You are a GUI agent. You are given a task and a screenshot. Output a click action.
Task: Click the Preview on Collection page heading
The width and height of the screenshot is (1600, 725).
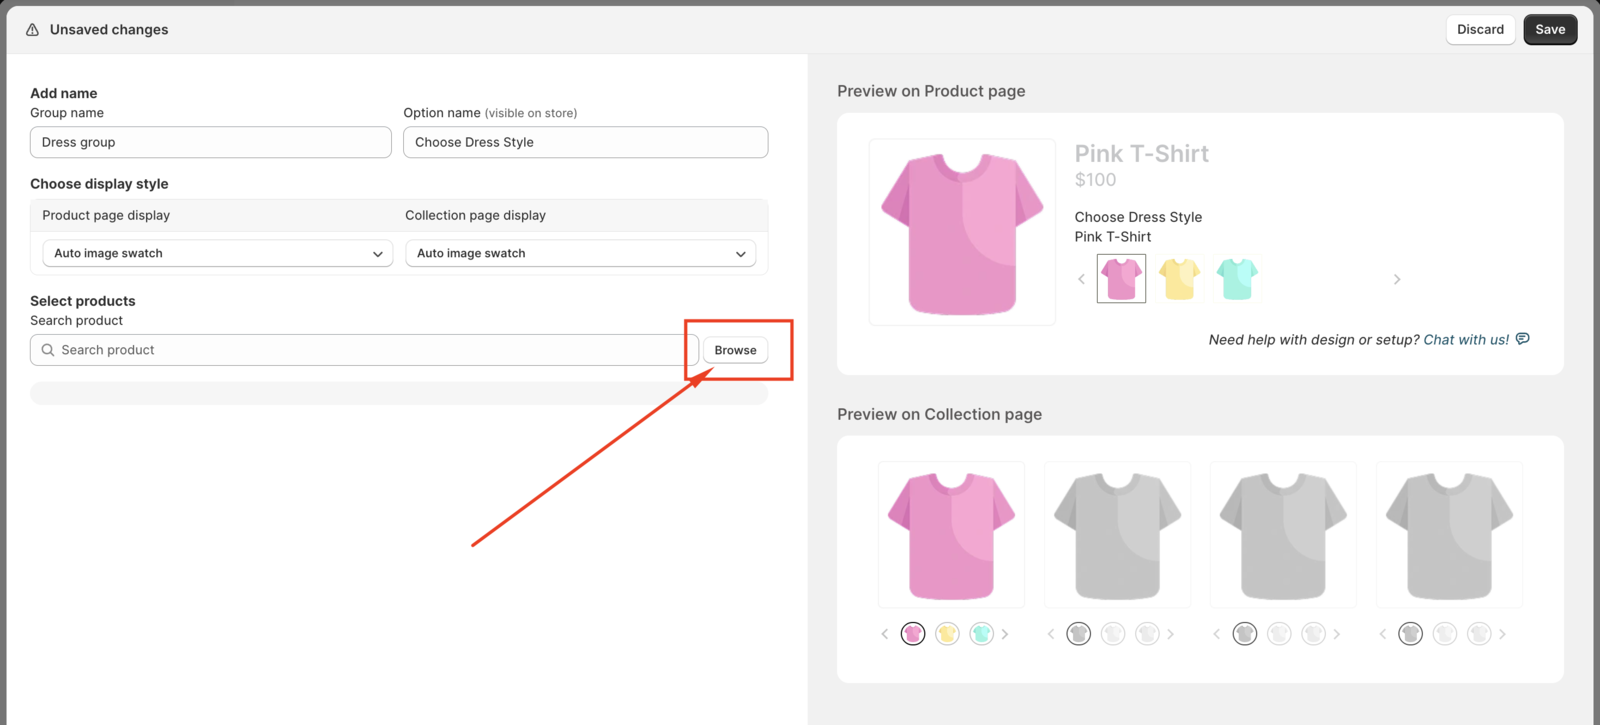pos(939,414)
